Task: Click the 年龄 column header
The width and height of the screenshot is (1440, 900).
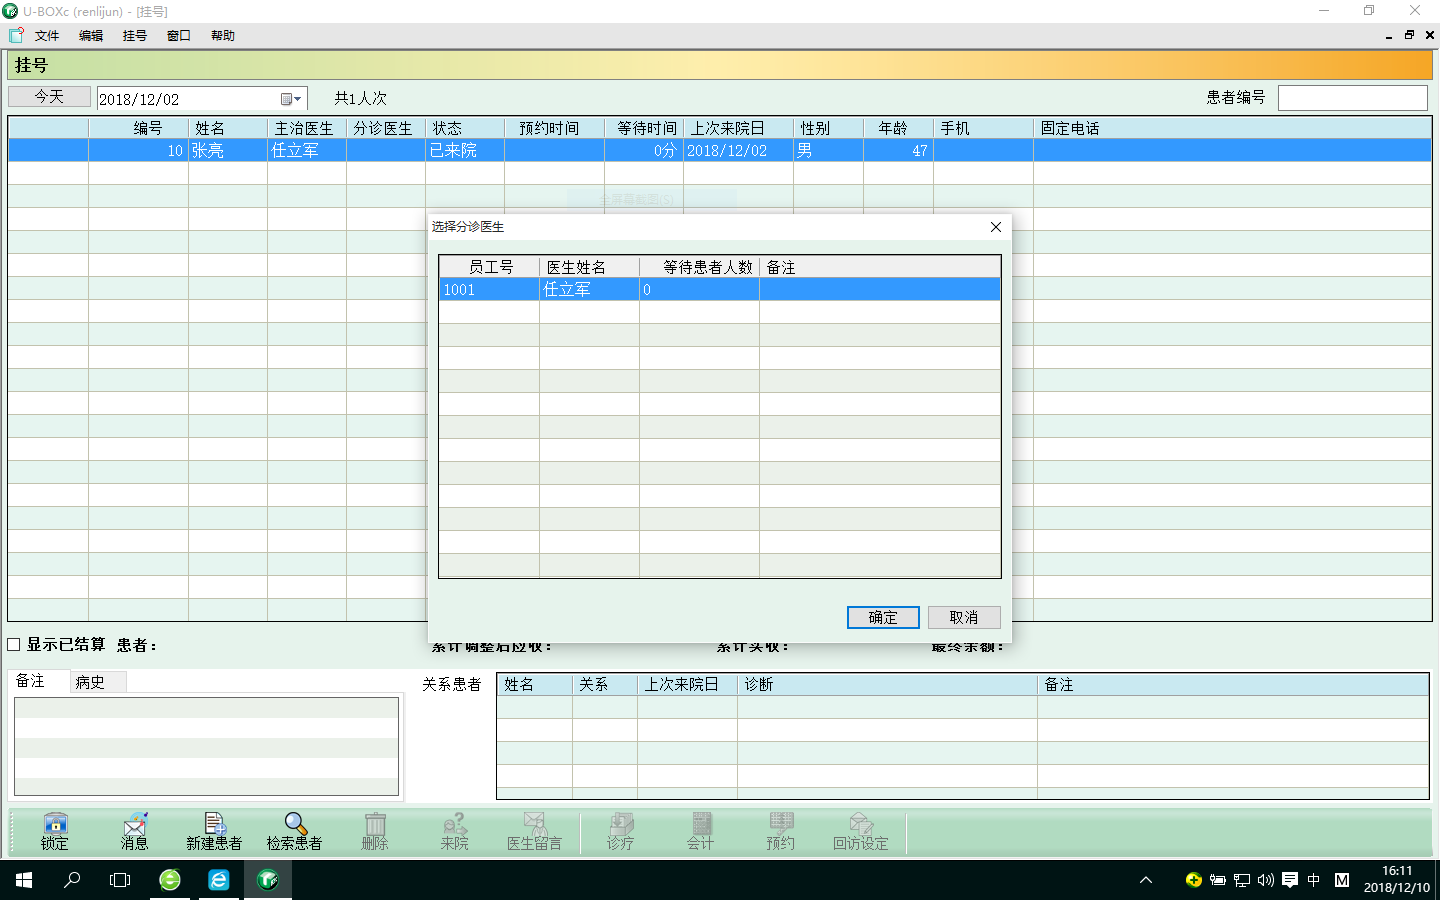Action: pos(899,128)
